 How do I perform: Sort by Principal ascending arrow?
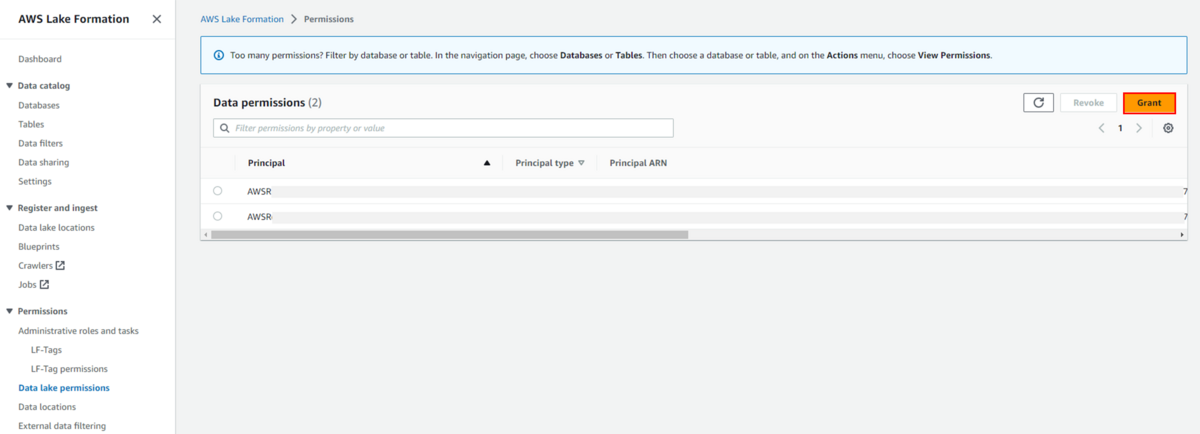[487, 162]
